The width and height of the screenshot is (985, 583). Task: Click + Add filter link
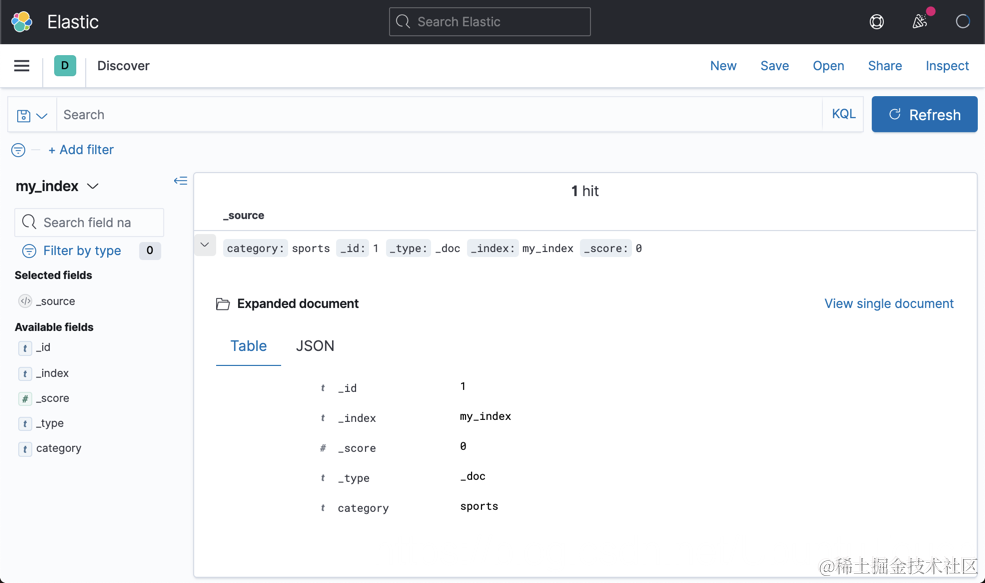[81, 150]
